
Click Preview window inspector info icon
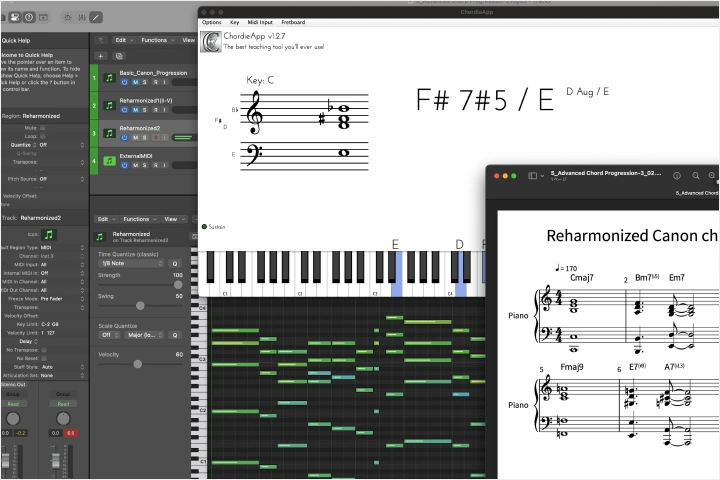676,175
